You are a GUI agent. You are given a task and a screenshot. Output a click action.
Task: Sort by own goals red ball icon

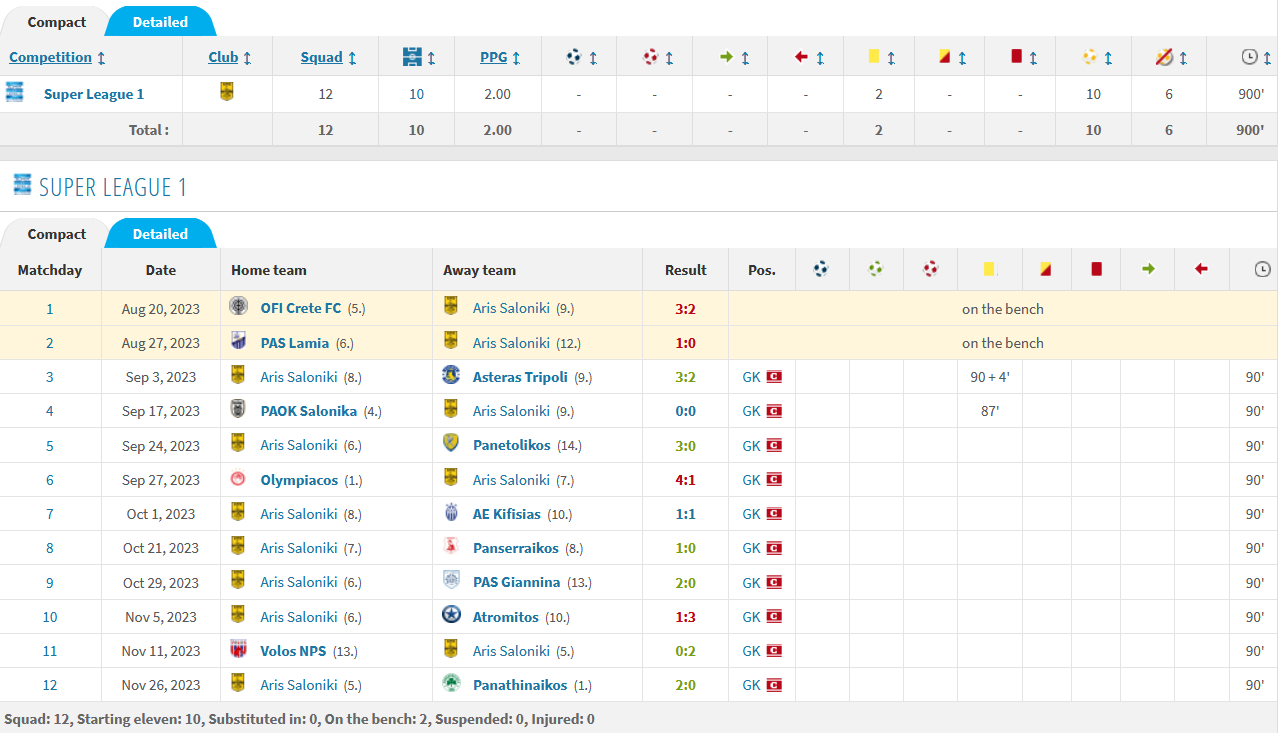(x=650, y=57)
